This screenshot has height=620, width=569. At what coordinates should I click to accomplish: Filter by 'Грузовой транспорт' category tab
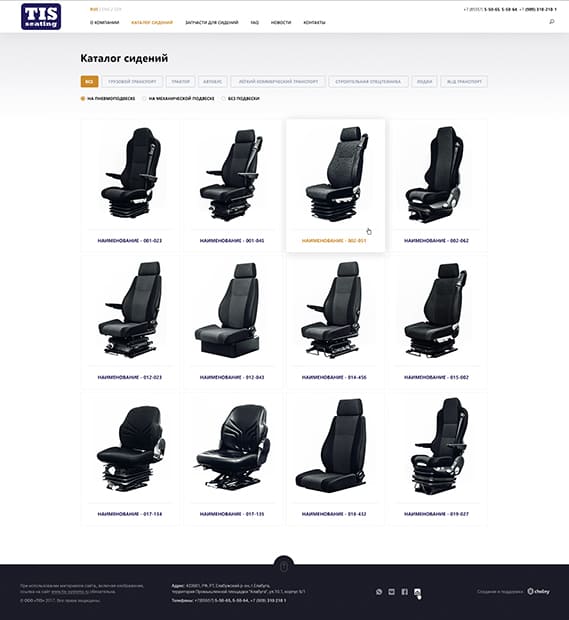pyautogui.click(x=132, y=81)
